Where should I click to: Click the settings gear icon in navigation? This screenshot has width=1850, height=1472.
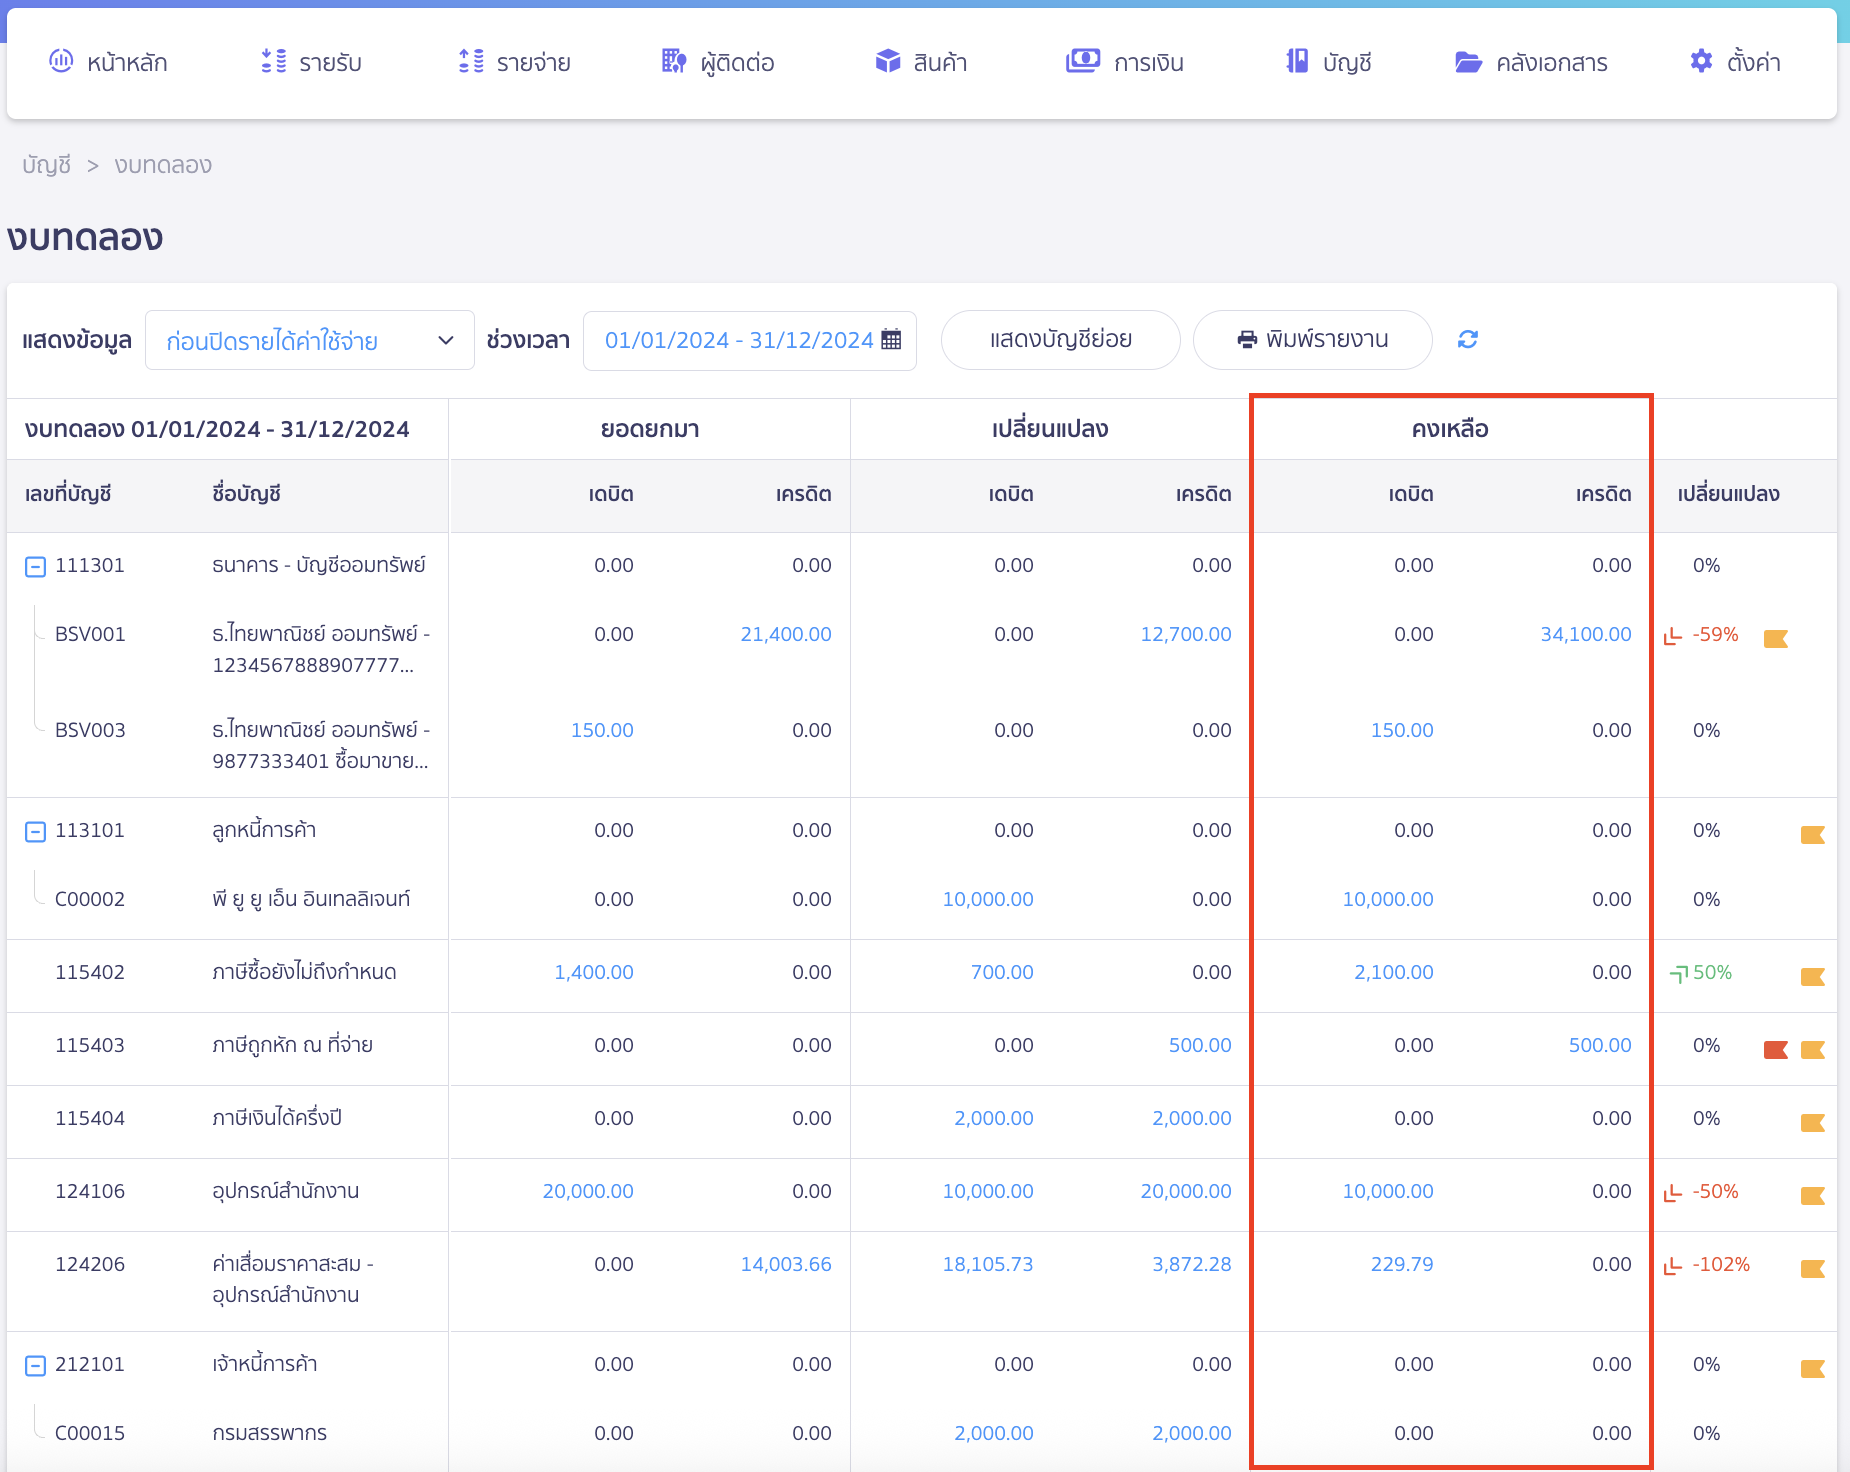coord(1700,62)
